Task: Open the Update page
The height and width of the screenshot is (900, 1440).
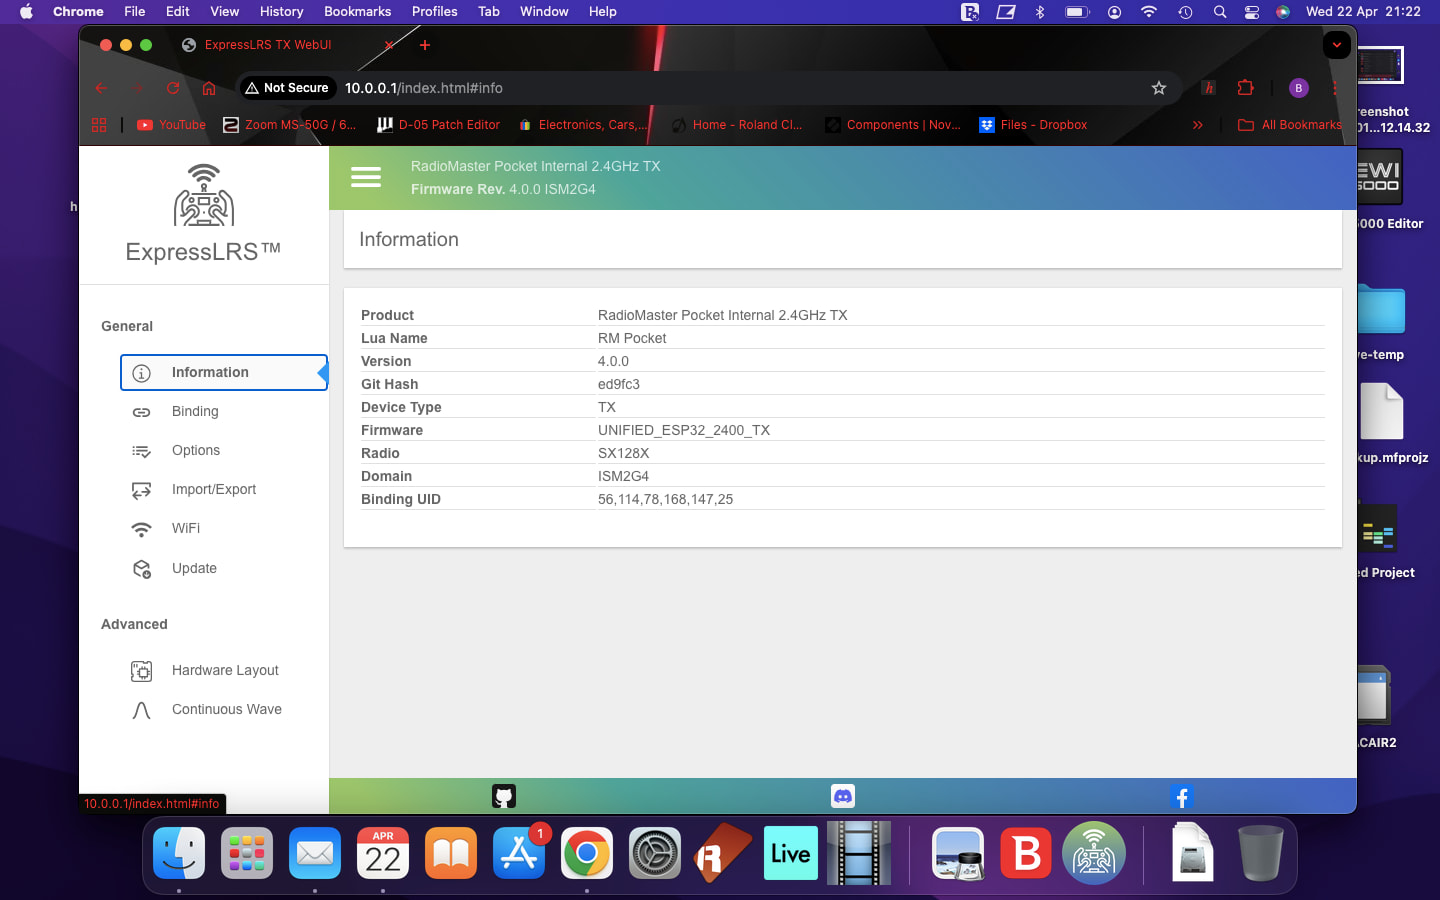Action: point(194,568)
